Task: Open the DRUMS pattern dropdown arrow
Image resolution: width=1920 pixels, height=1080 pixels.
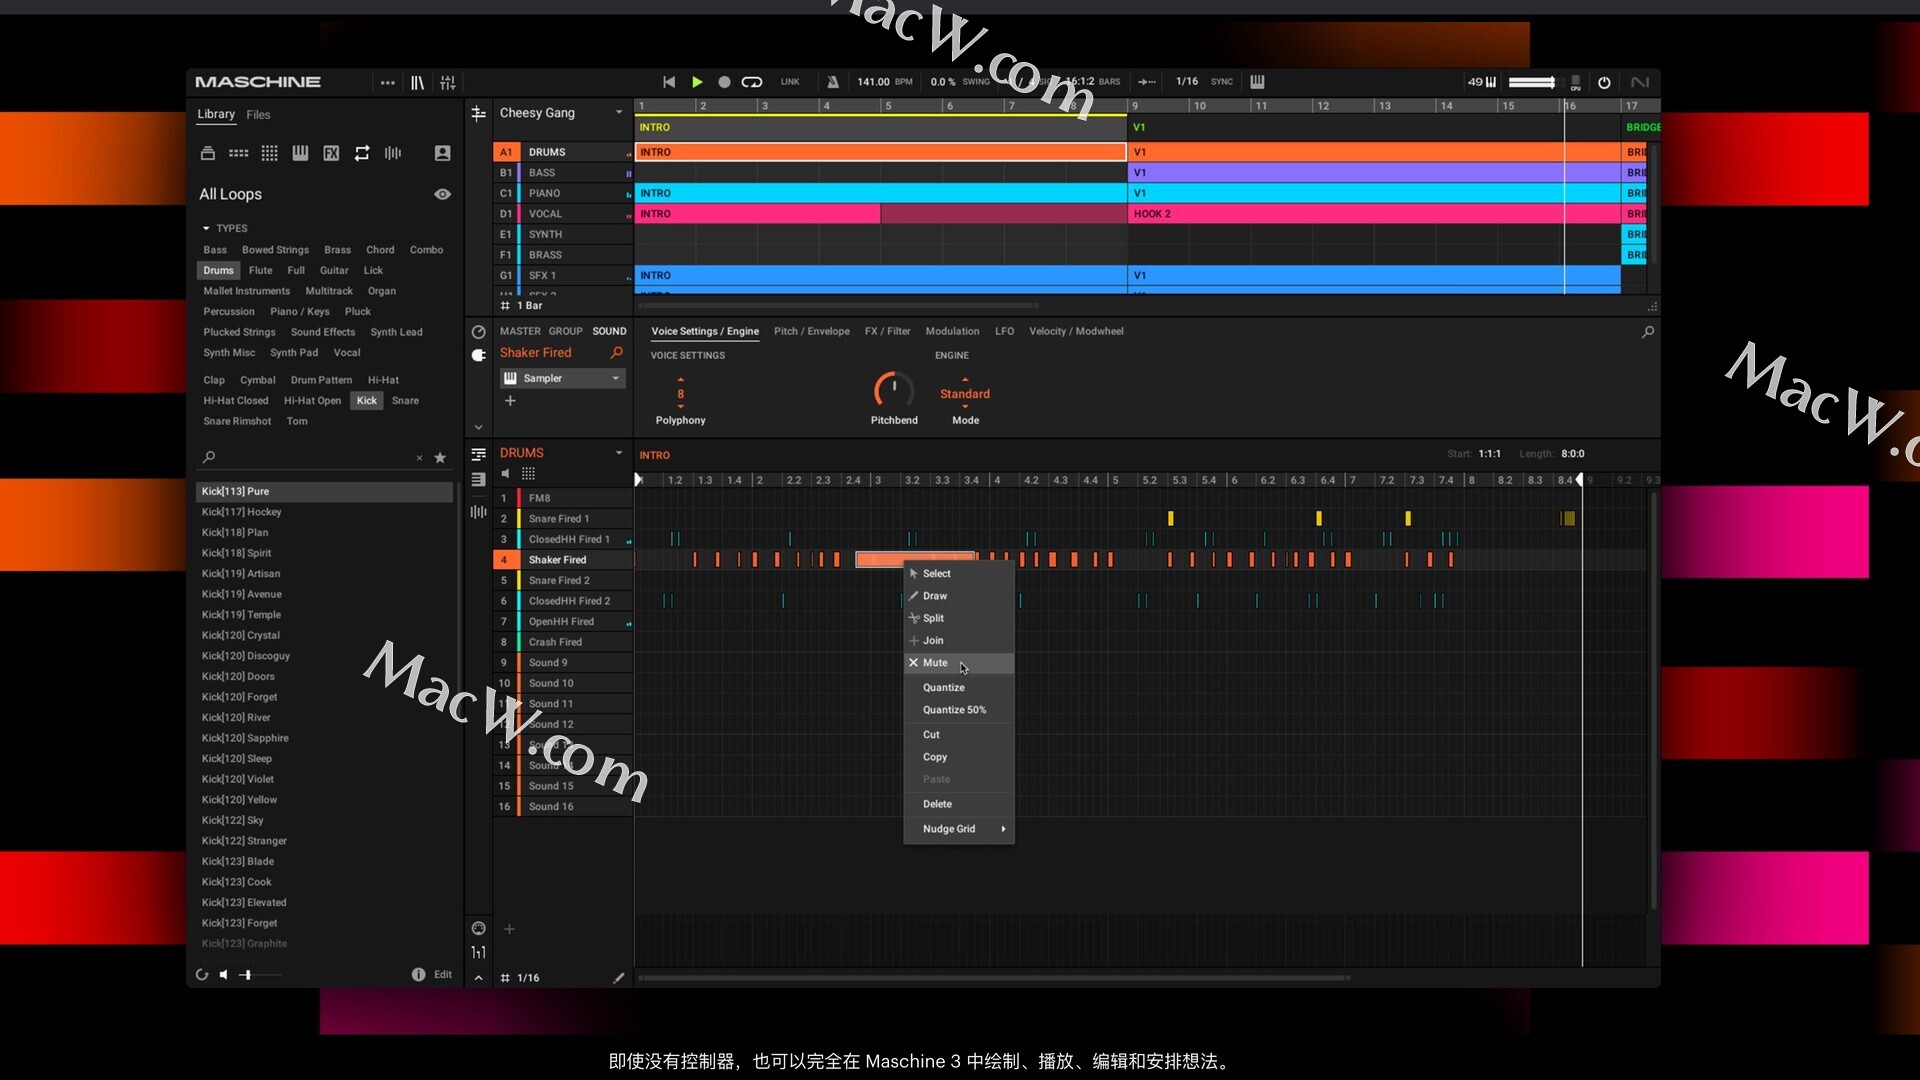Action: (x=619, y=453)
